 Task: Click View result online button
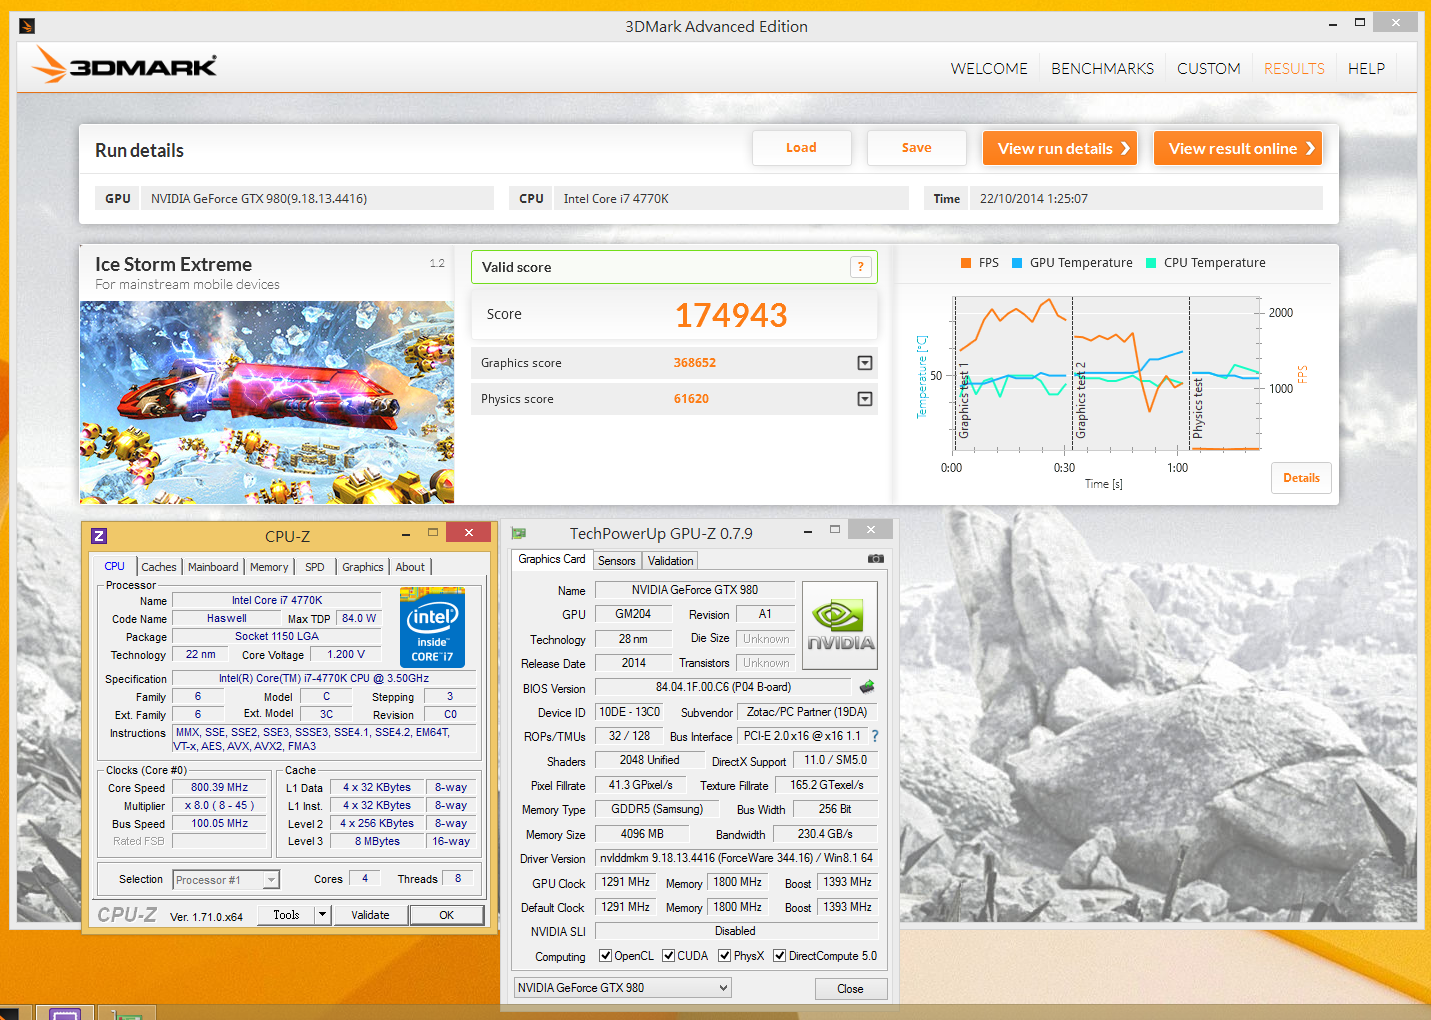1238,148
